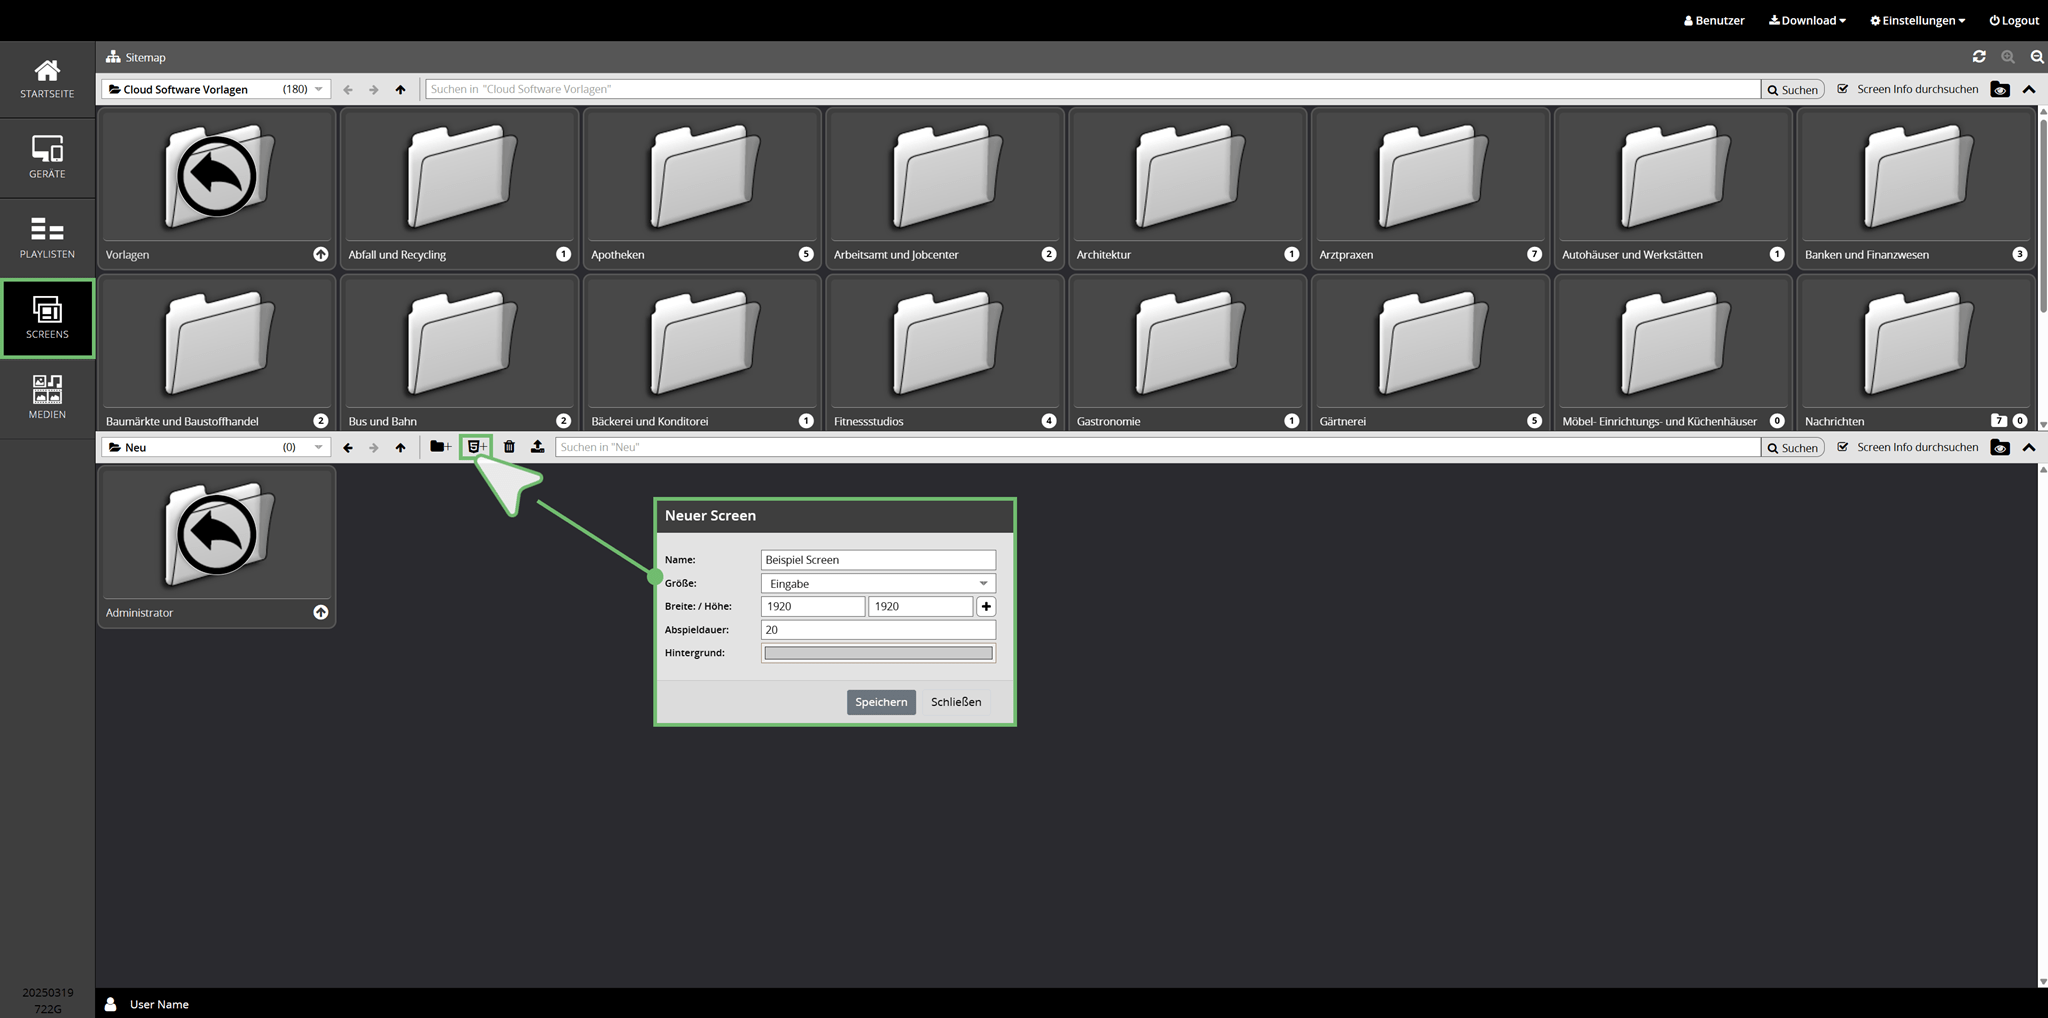
Task: Click the new HTML5 screen icon
Action: (x=476, y=447)
